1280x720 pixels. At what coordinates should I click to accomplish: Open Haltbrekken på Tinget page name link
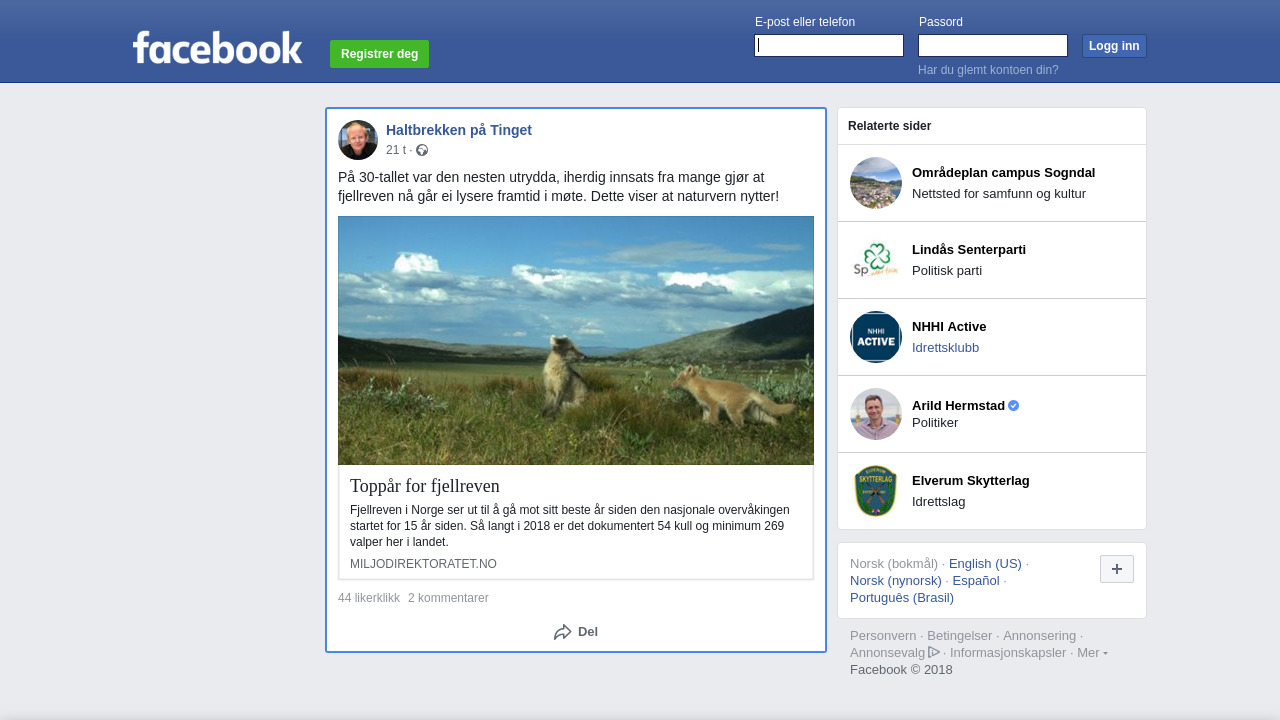(459, 130)
